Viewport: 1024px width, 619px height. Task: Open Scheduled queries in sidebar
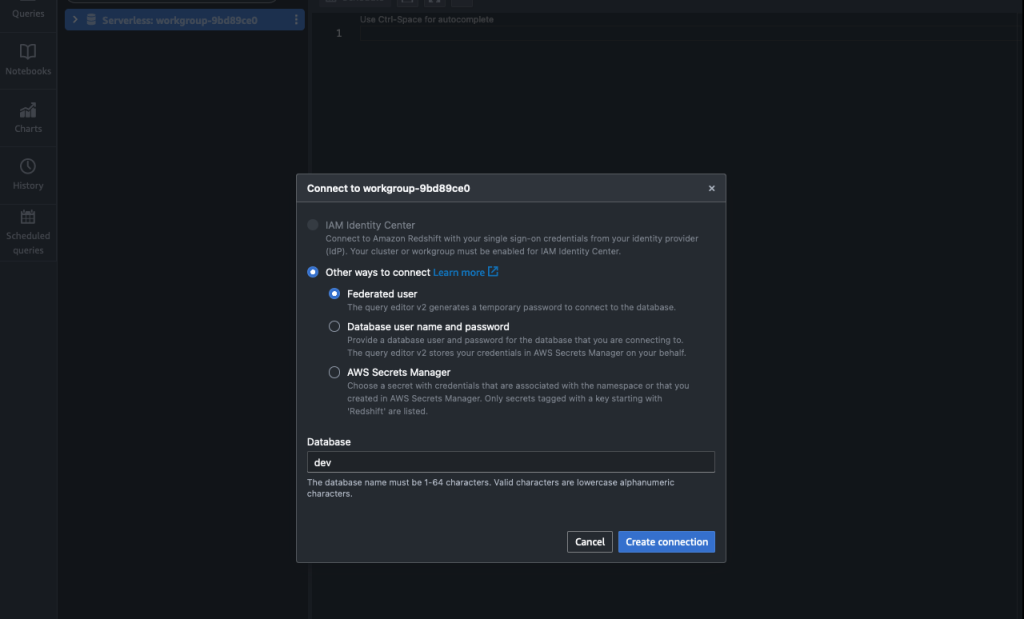point(28,233)
